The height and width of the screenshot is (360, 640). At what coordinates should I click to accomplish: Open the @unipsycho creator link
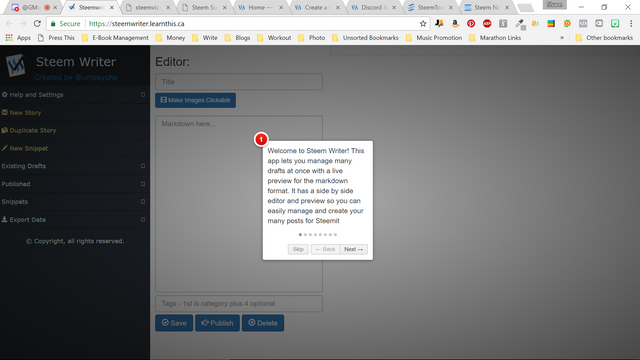pyautogui.click(x=96, y=78)
